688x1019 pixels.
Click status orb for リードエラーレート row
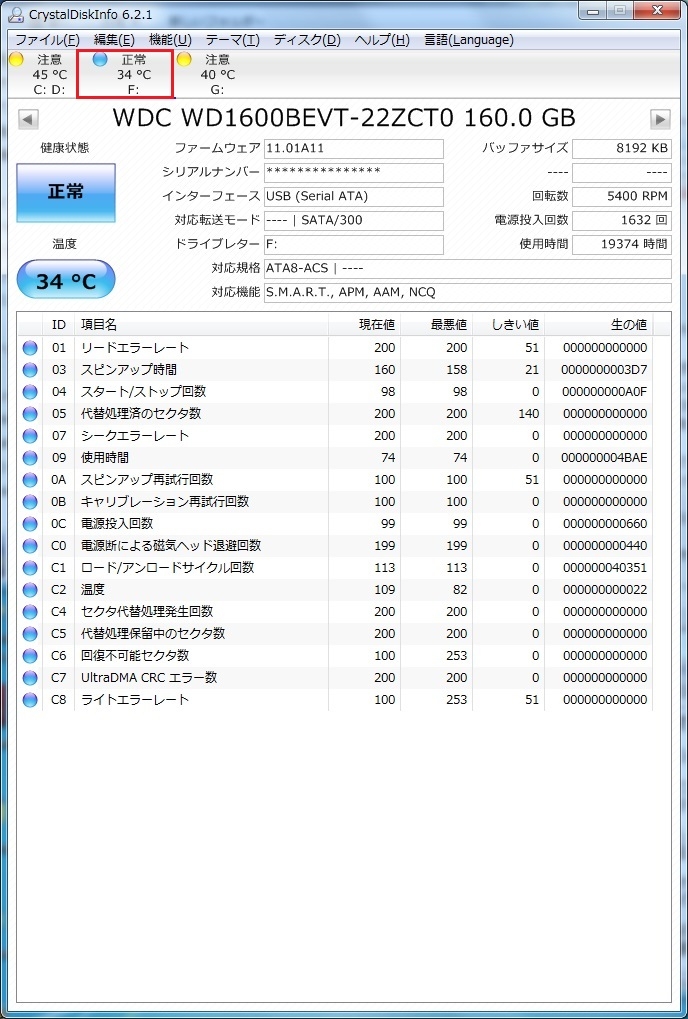(x=30, y=348)
